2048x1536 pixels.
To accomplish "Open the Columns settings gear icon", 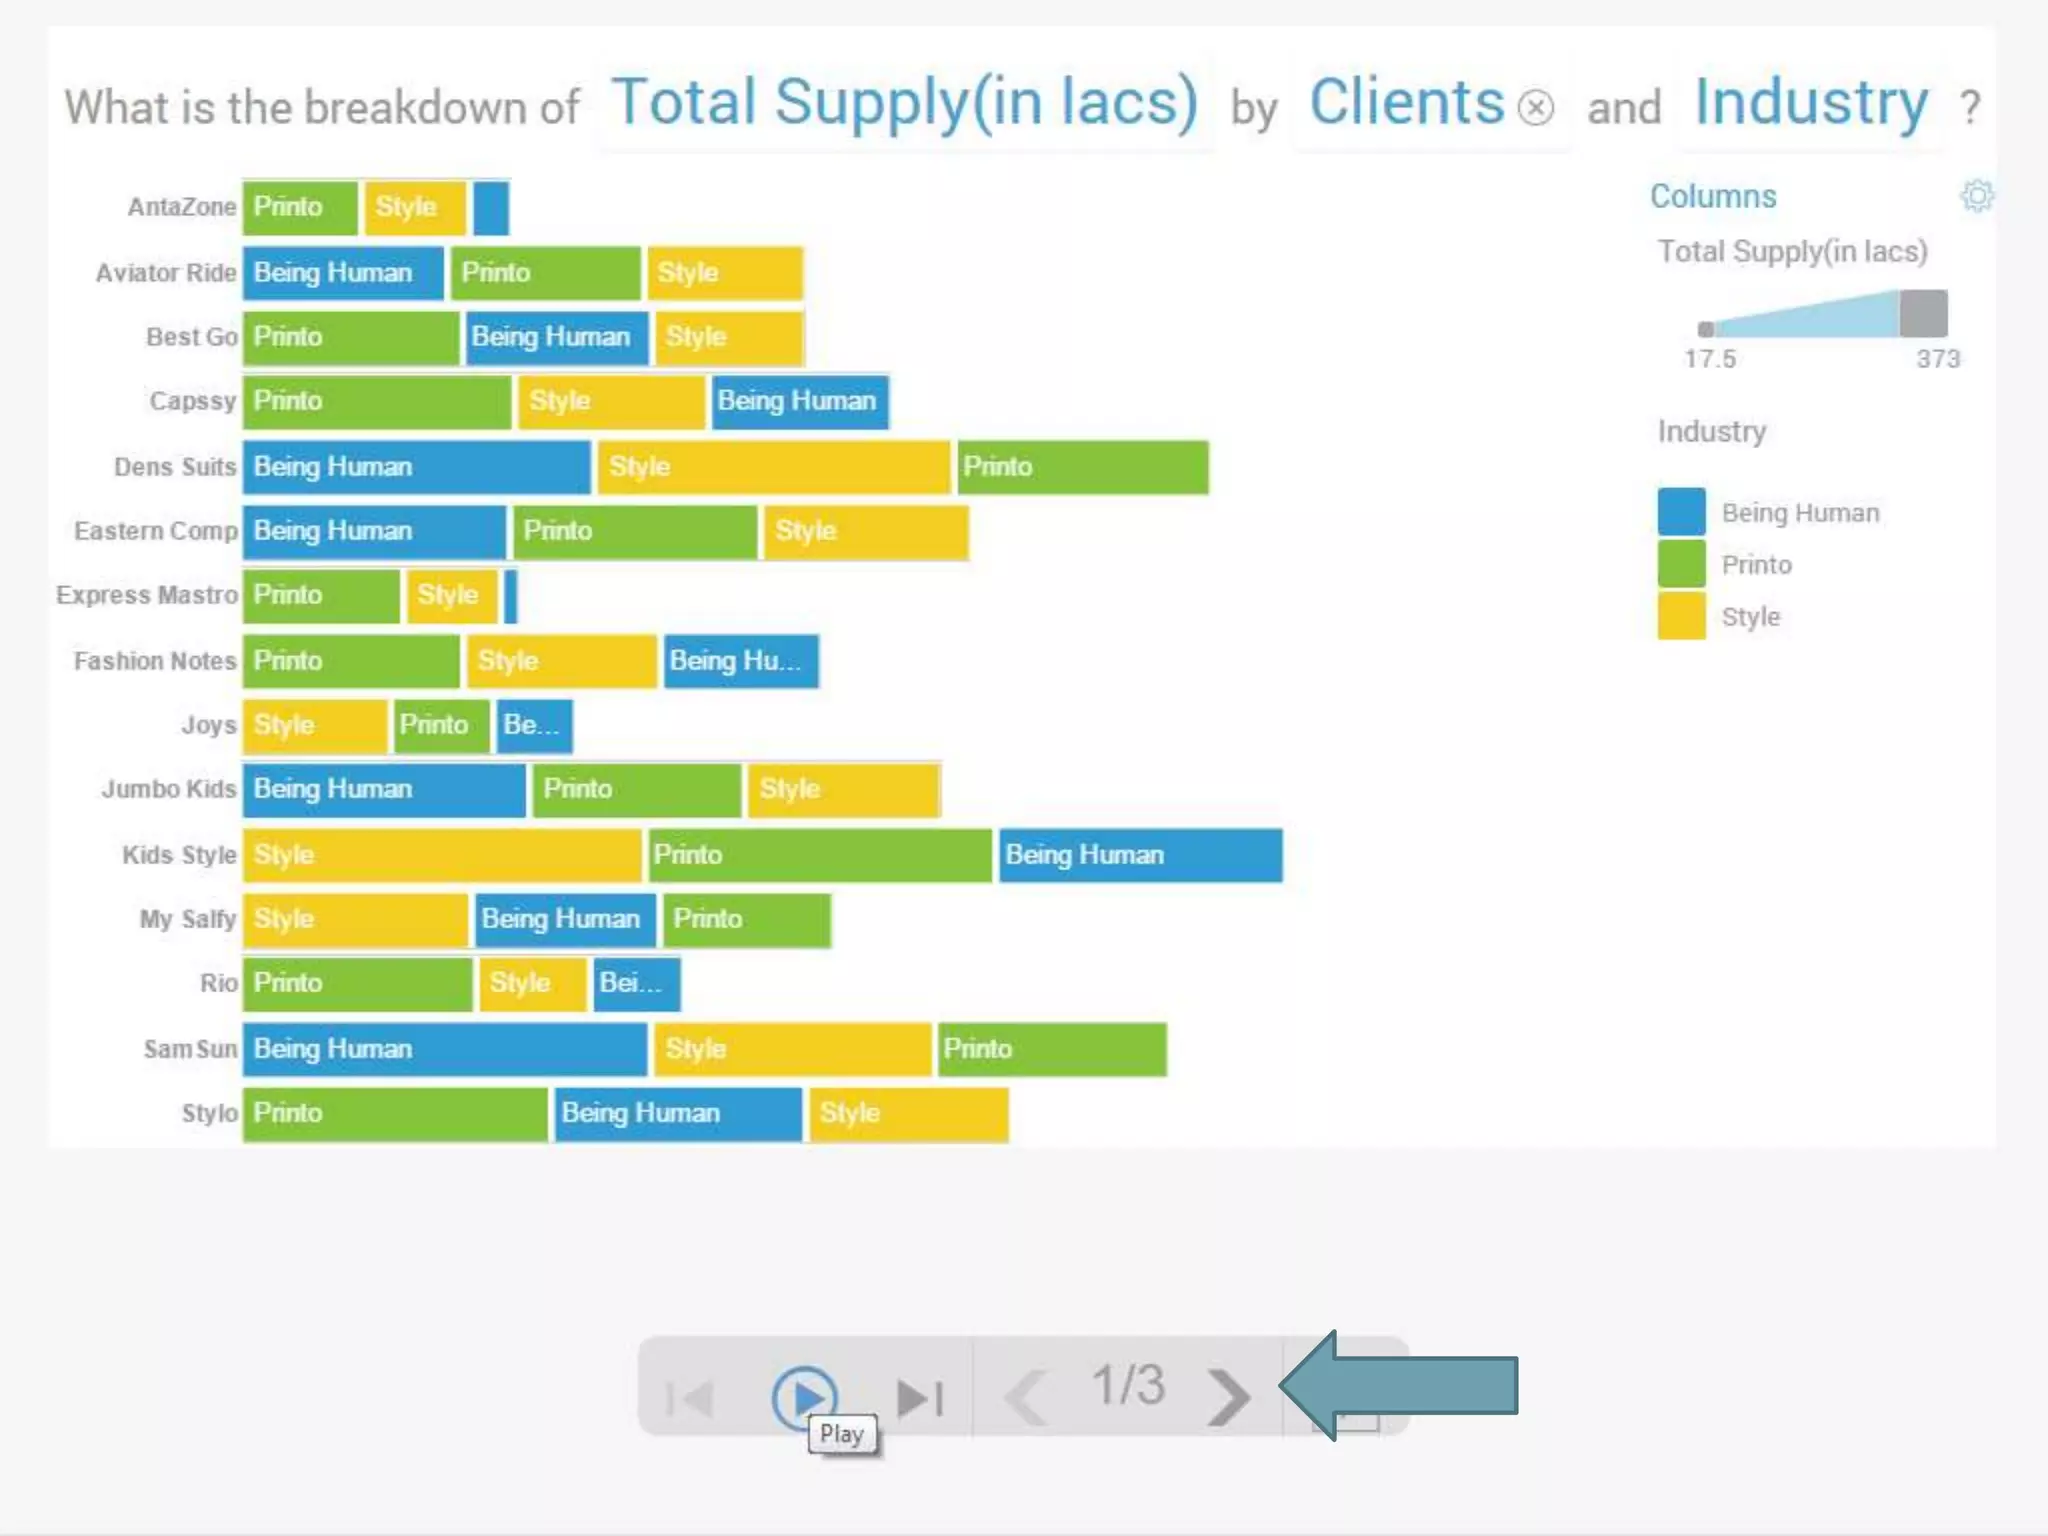I will click(x=1976, y=196).
